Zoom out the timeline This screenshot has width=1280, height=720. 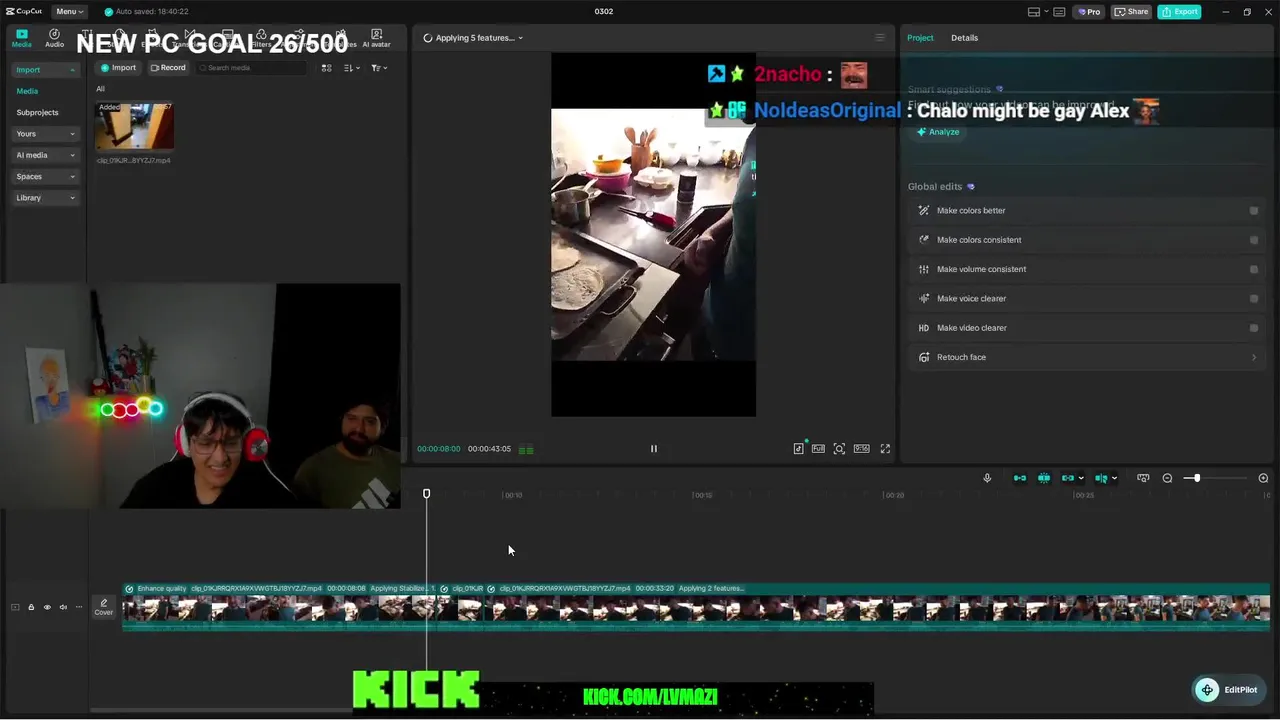(1167, 478)
